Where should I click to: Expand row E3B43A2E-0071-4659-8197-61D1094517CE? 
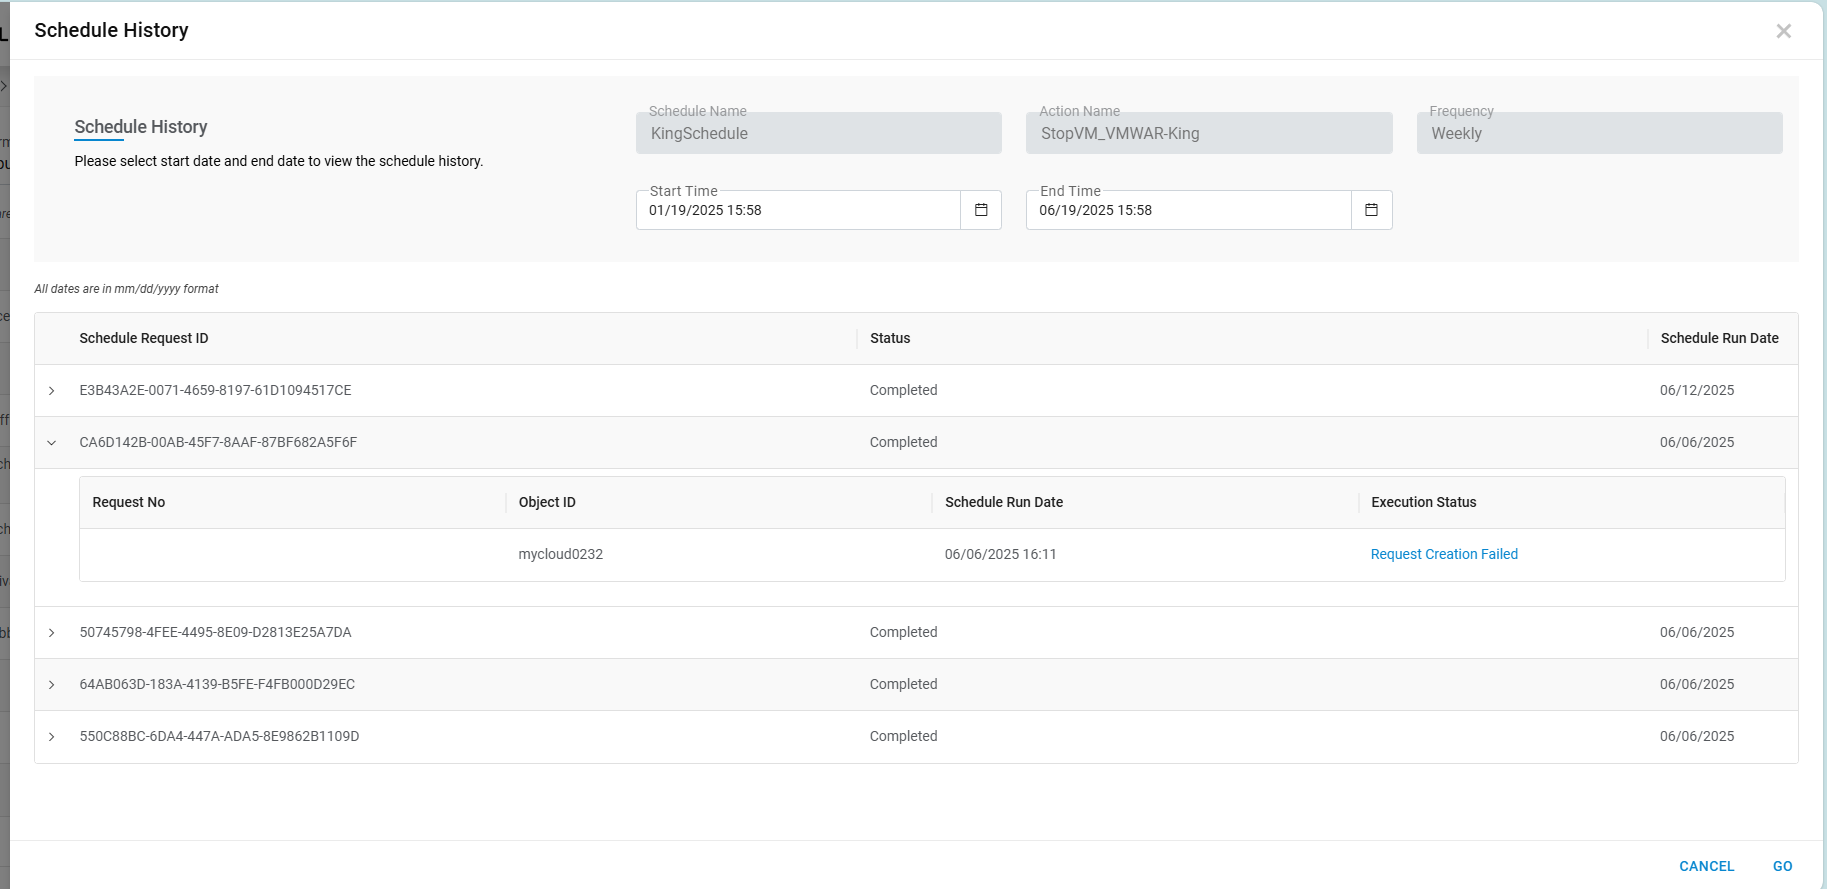pyautogui.click(x=52, y=391)
